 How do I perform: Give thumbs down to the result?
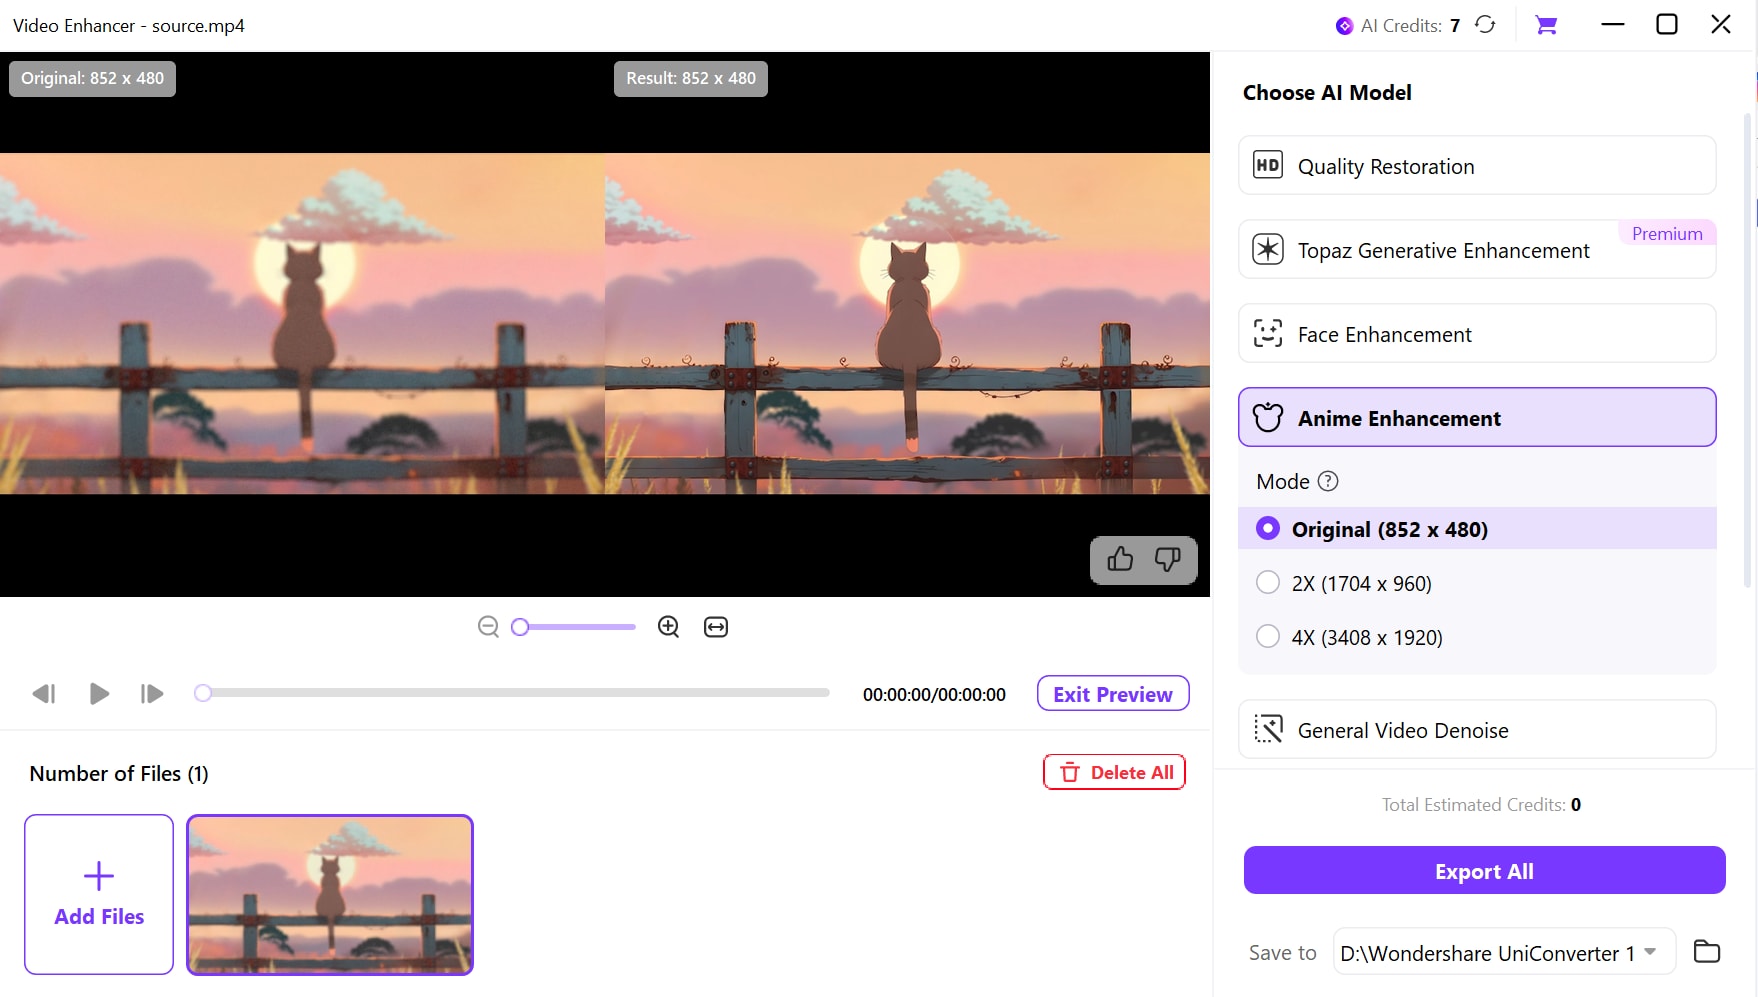tap(1167, 559)
